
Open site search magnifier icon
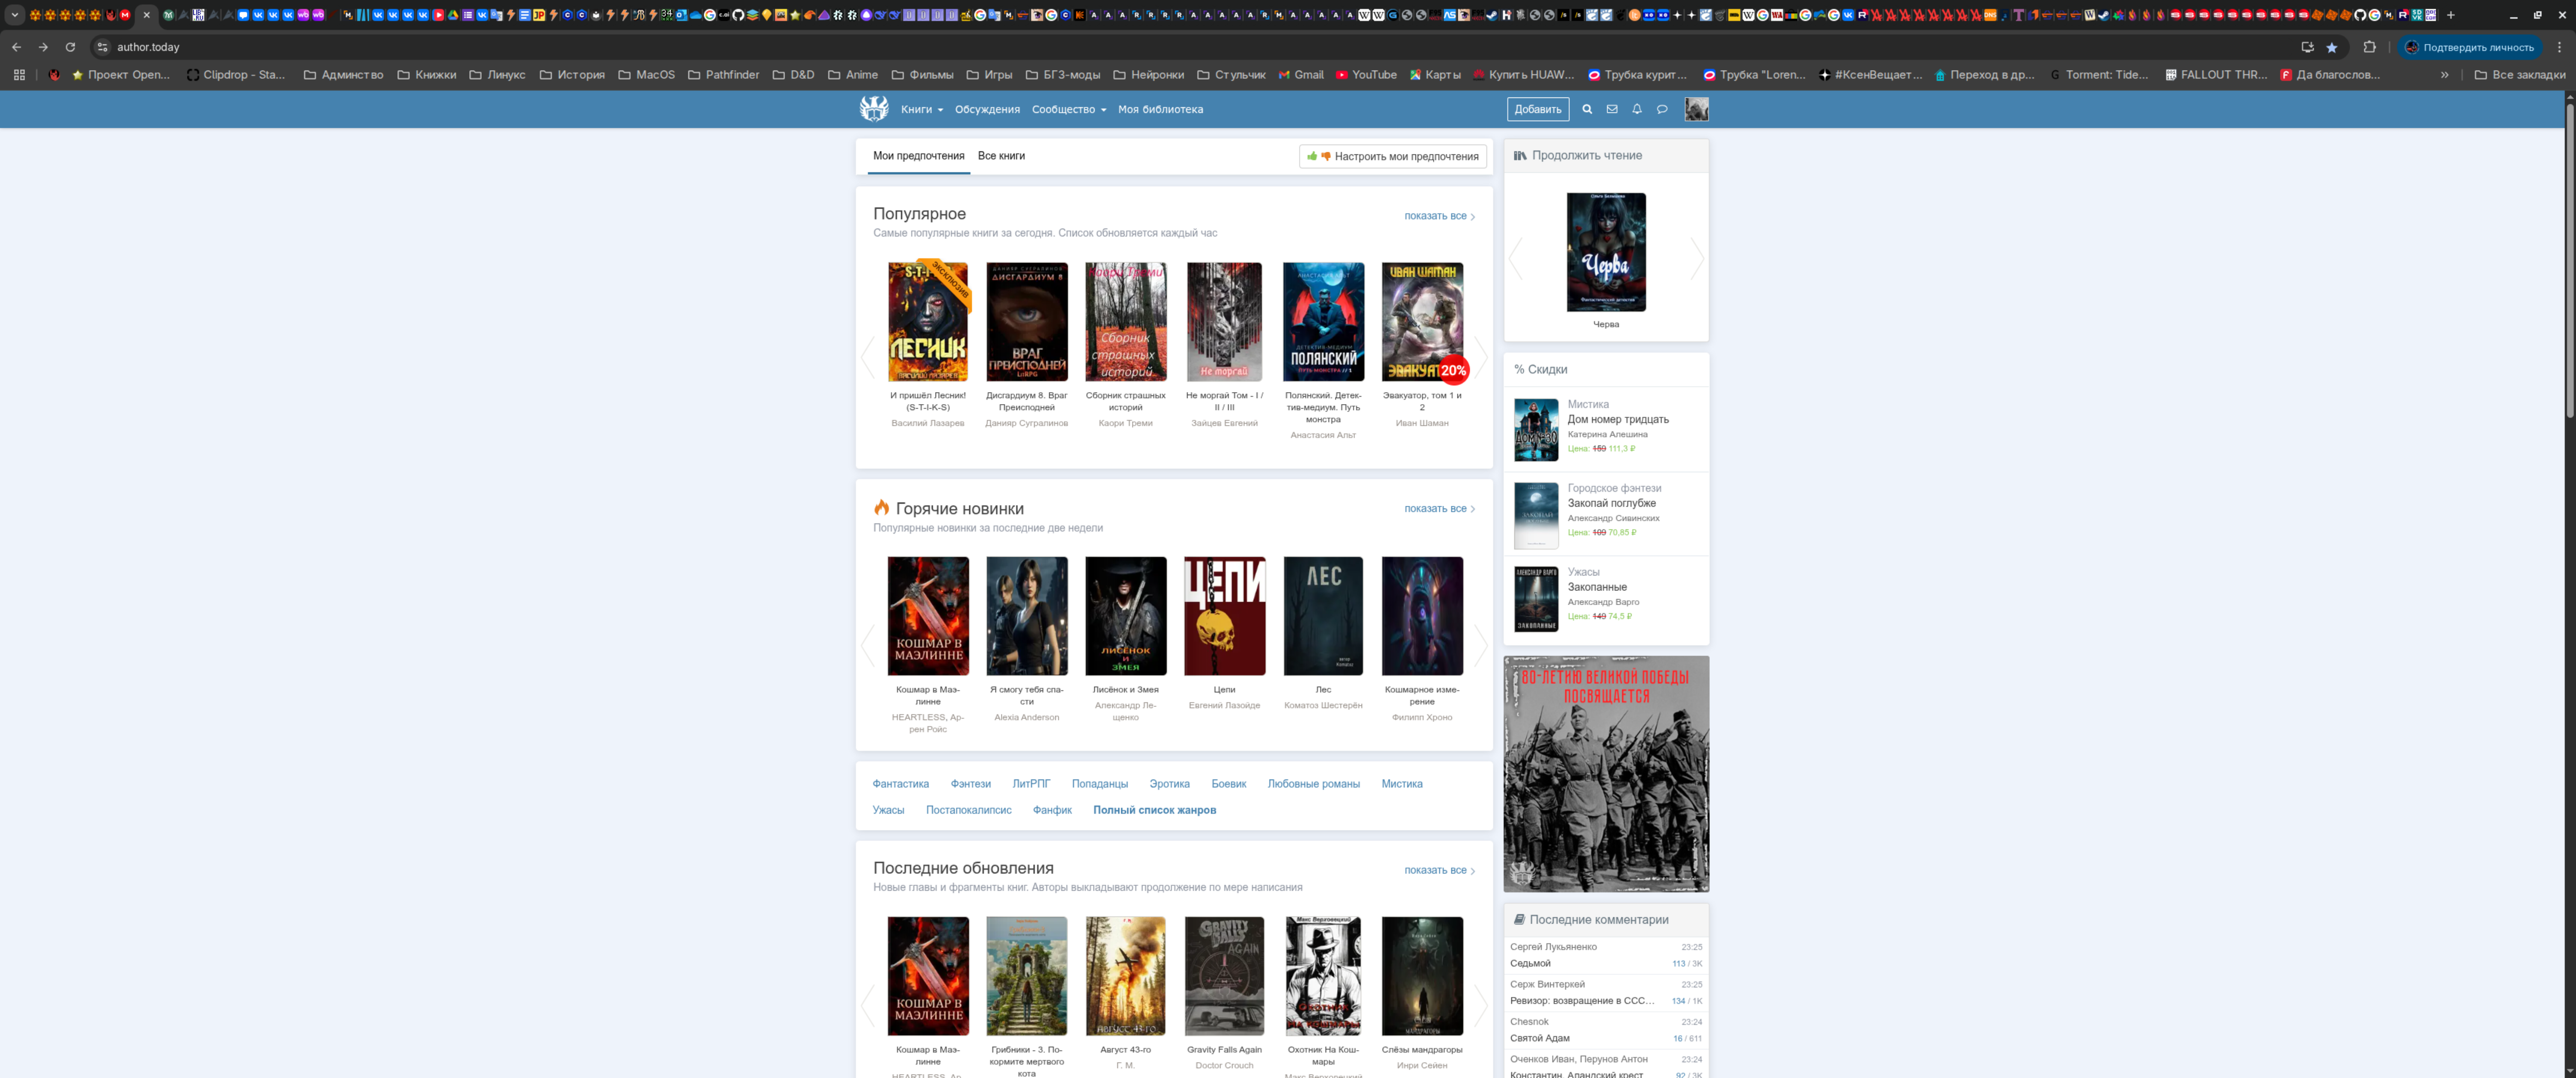[x=1586, y=109]
